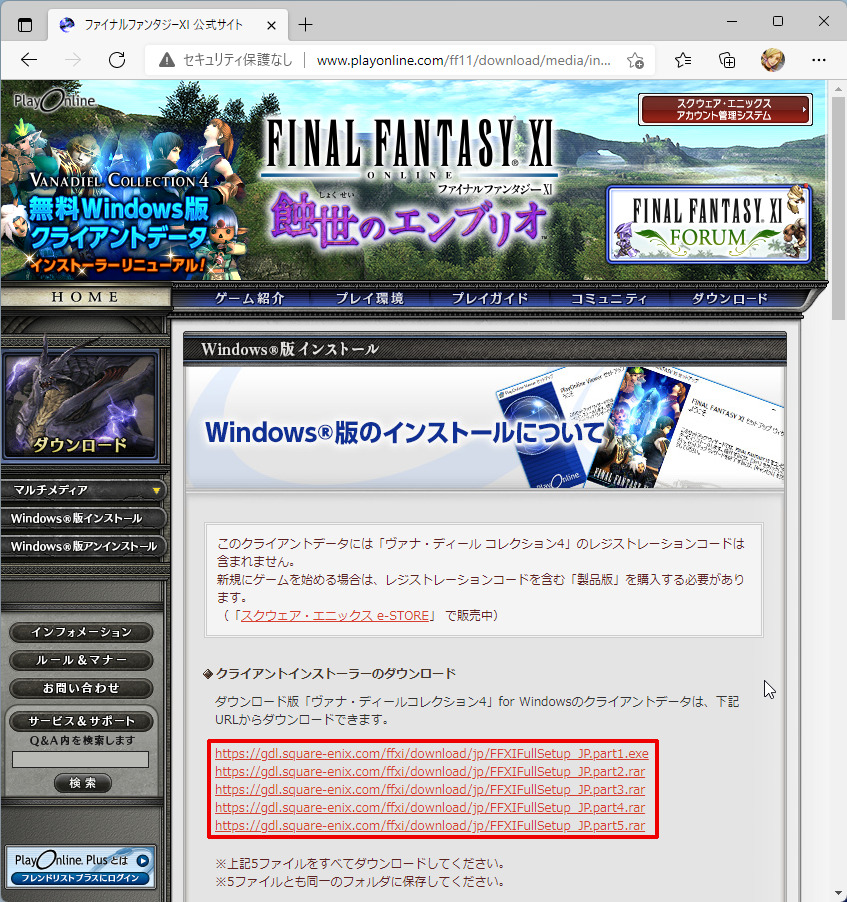847x902 pixels.
Task: Download FFXIFullSetup_JP.part3.rar link
Action: coord(430,789)
